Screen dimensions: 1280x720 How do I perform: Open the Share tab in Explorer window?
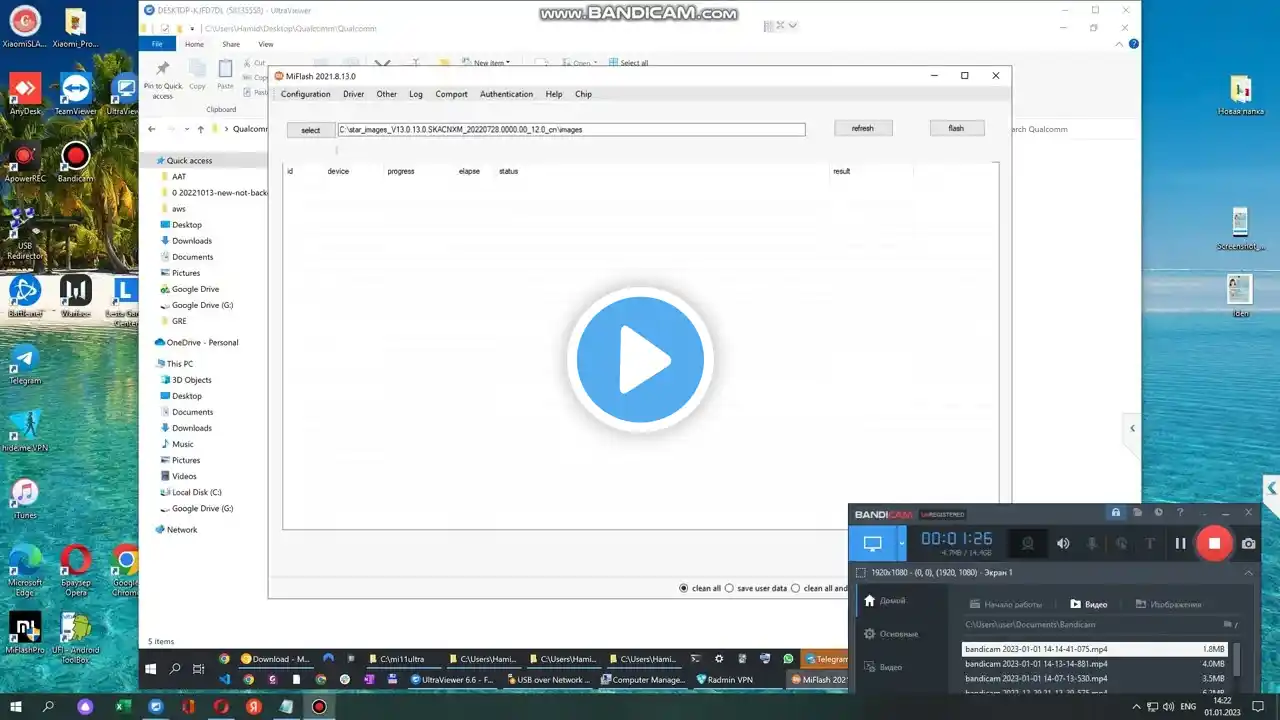coord(231,44)
